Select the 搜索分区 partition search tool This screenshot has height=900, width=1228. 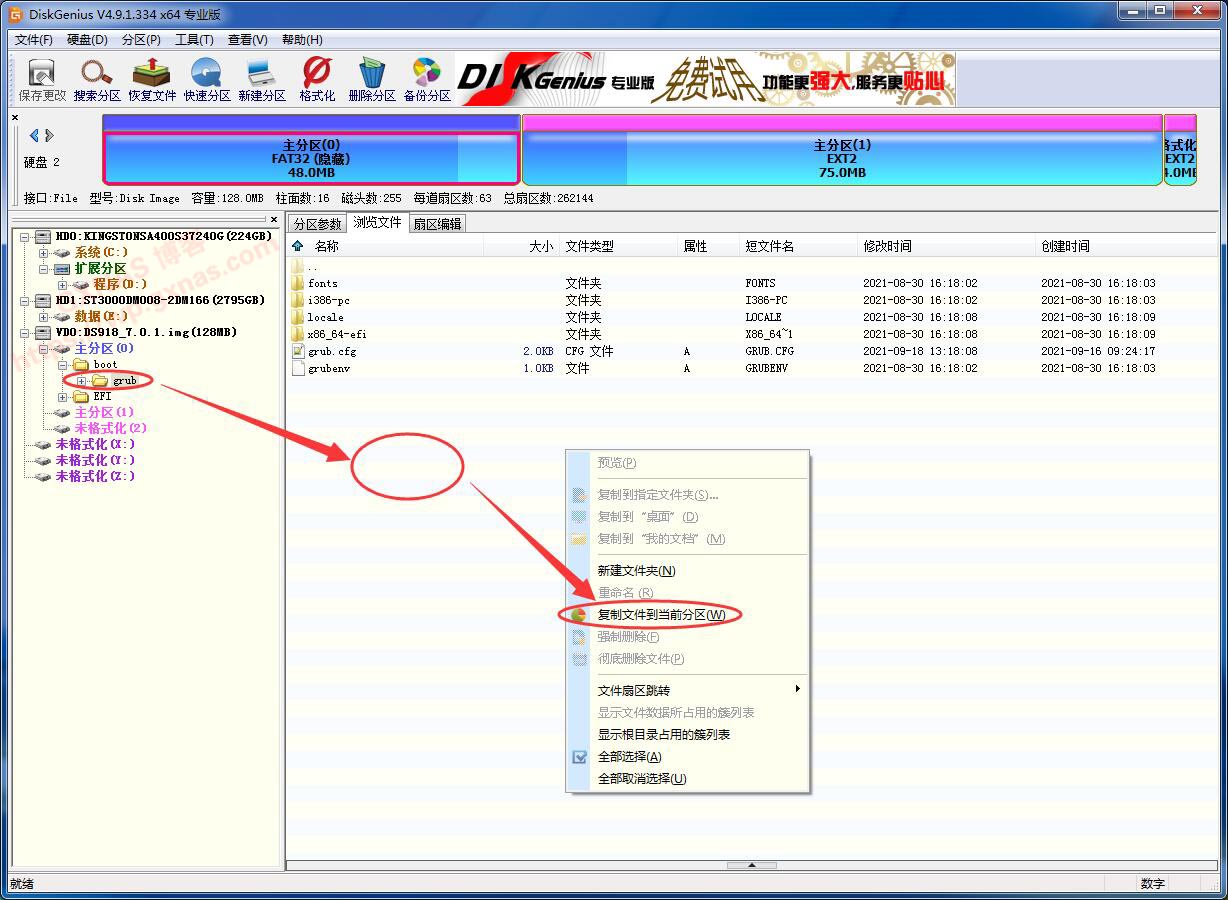[x=95, y=78]
